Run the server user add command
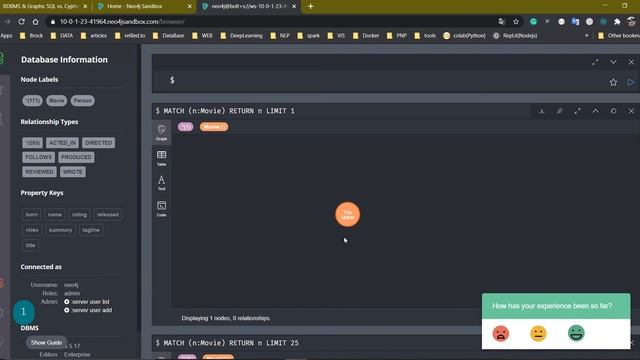 (x=88, y=310)
